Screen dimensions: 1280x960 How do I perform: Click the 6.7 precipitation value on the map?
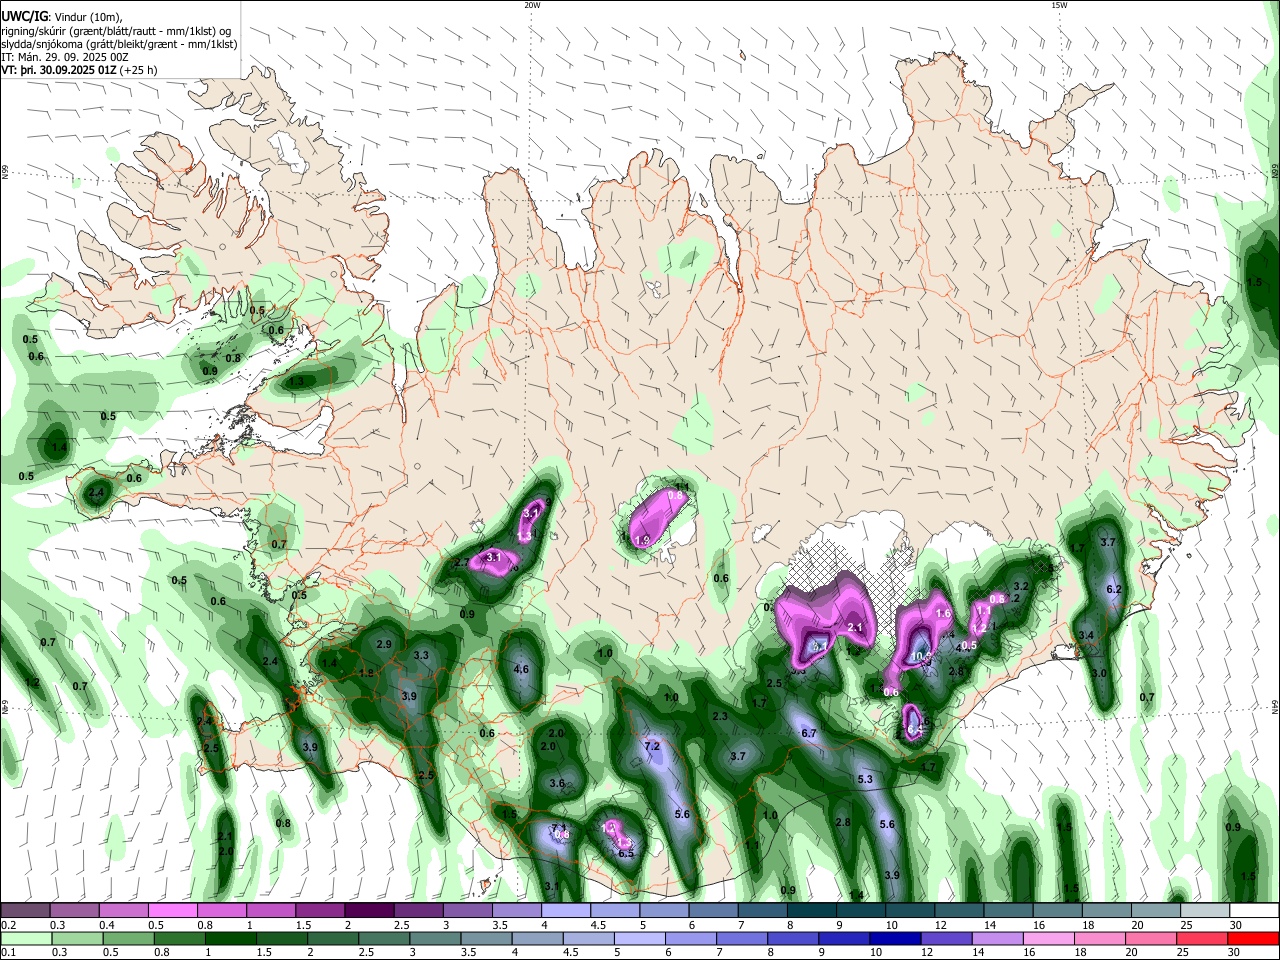(x=810, y=733)
